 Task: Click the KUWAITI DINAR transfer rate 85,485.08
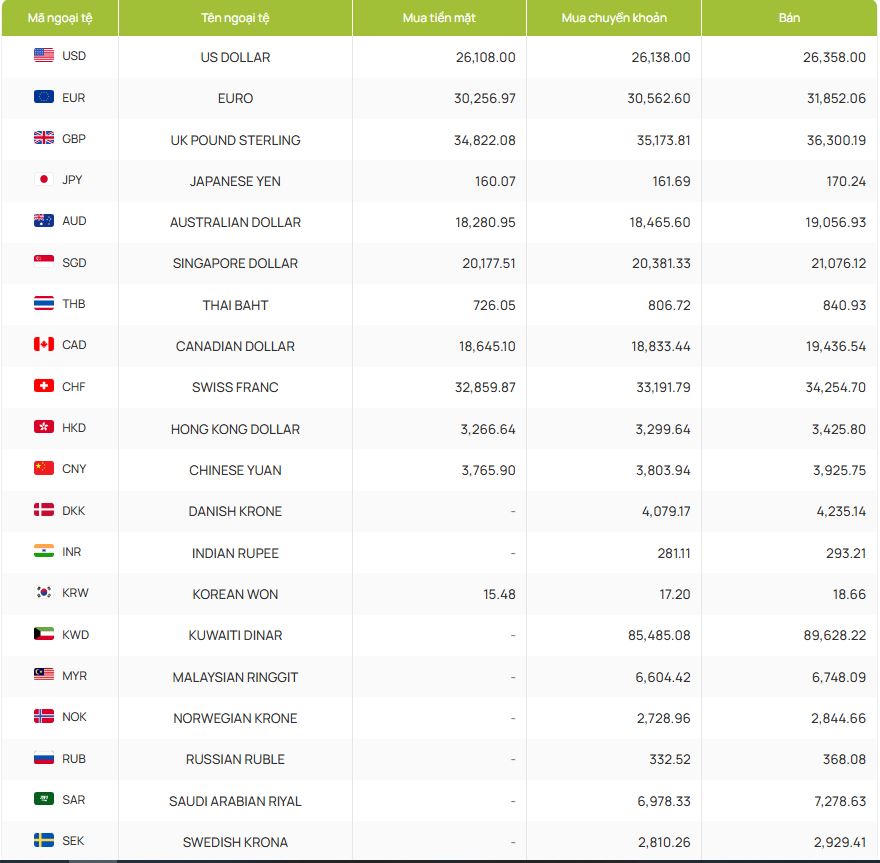654,635
